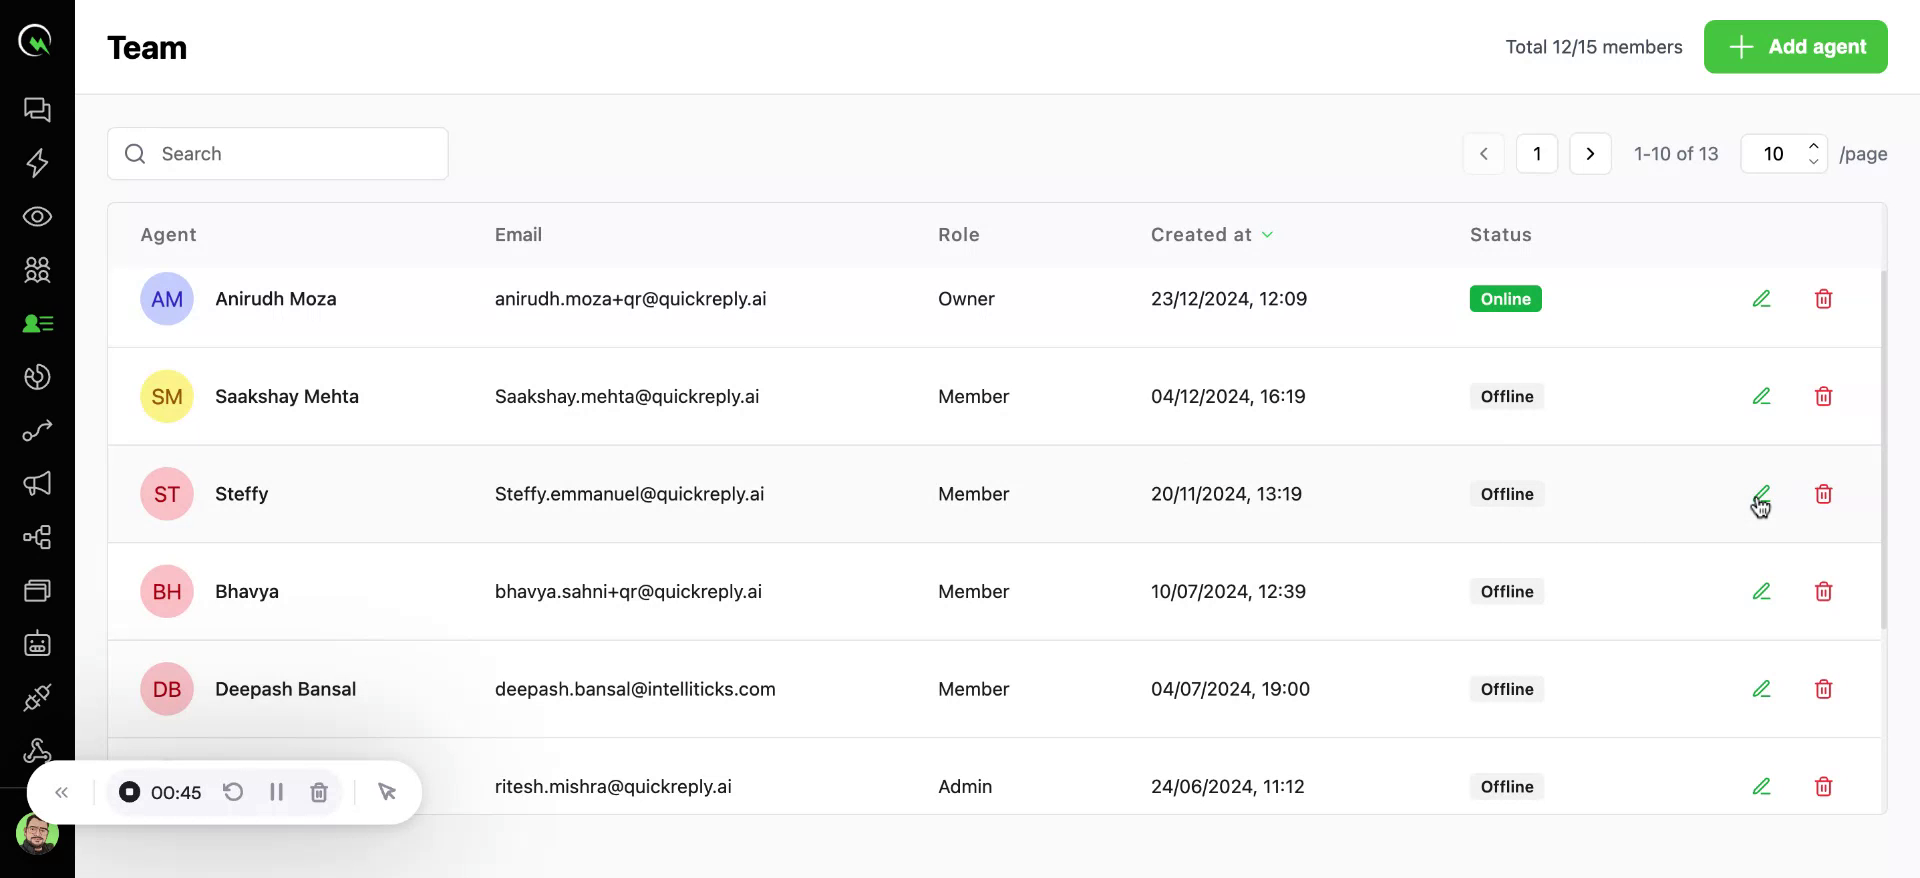Image resolution: width=1920 pixels, height=878 pixels.
Task: Pause the screen recording
Action: [x=276, y=792]
